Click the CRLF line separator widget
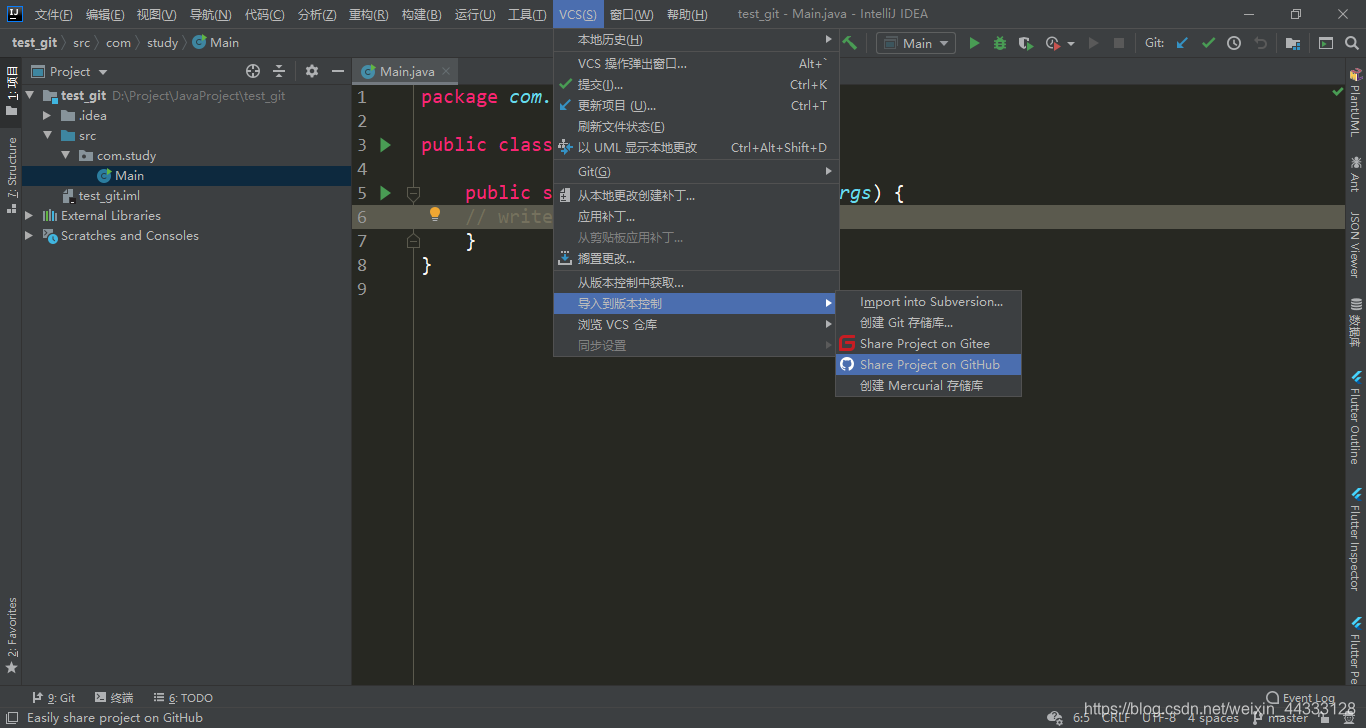This screenshot has width=1366, height=728. (1116, 718)
